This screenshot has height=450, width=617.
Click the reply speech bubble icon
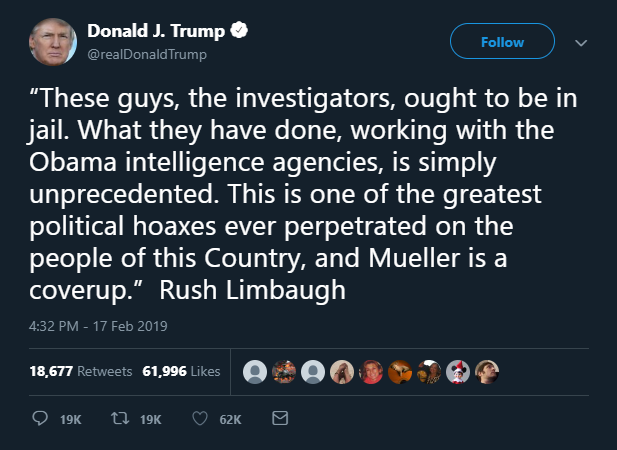pos(41,420)
